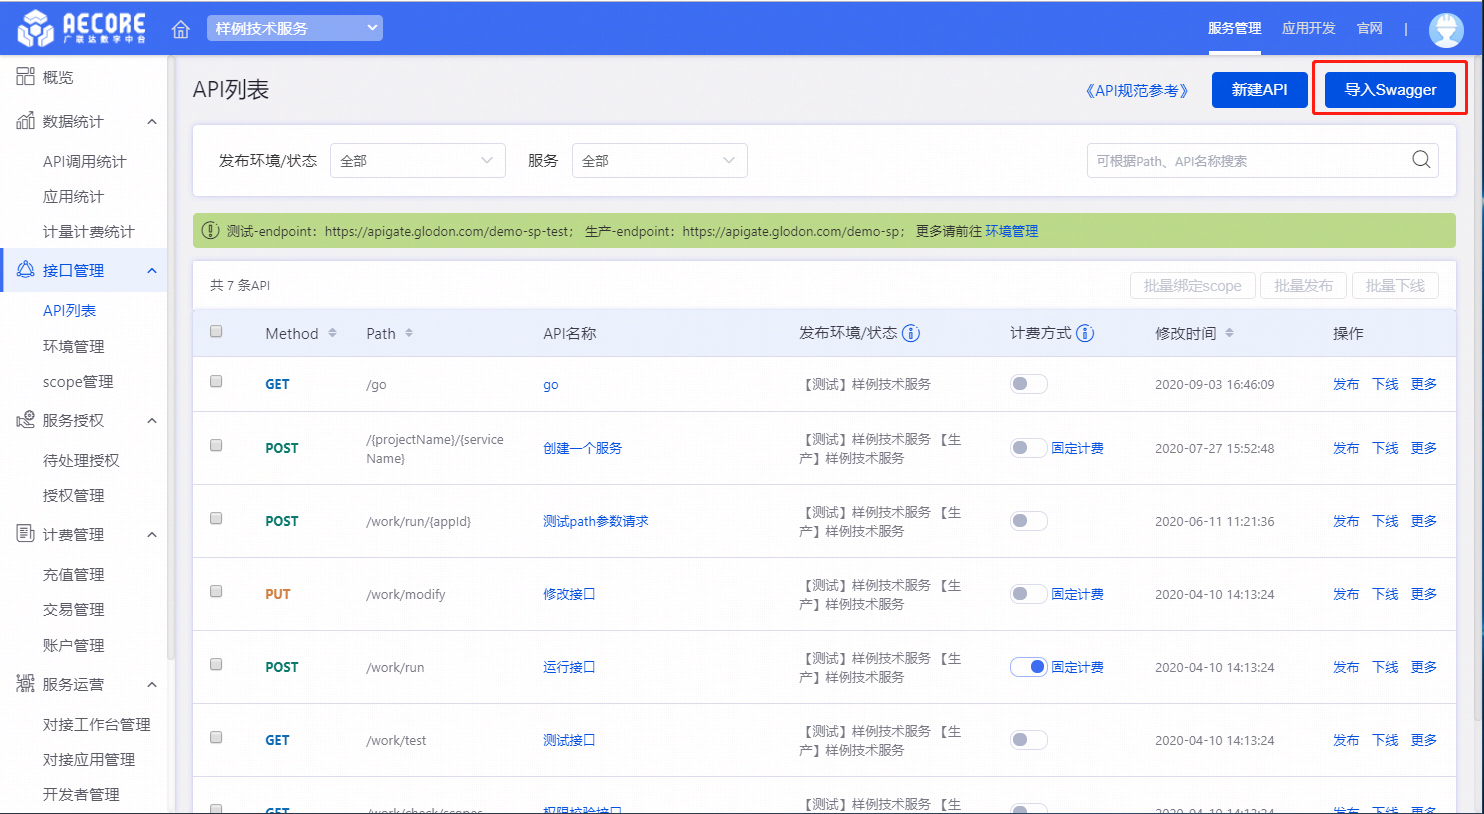Image resolution: width=1484 pixels, height=814 pixels.
Task: Open the 样例技术服务 service selector
Action: pyautogui.click(x=295, y=29)
